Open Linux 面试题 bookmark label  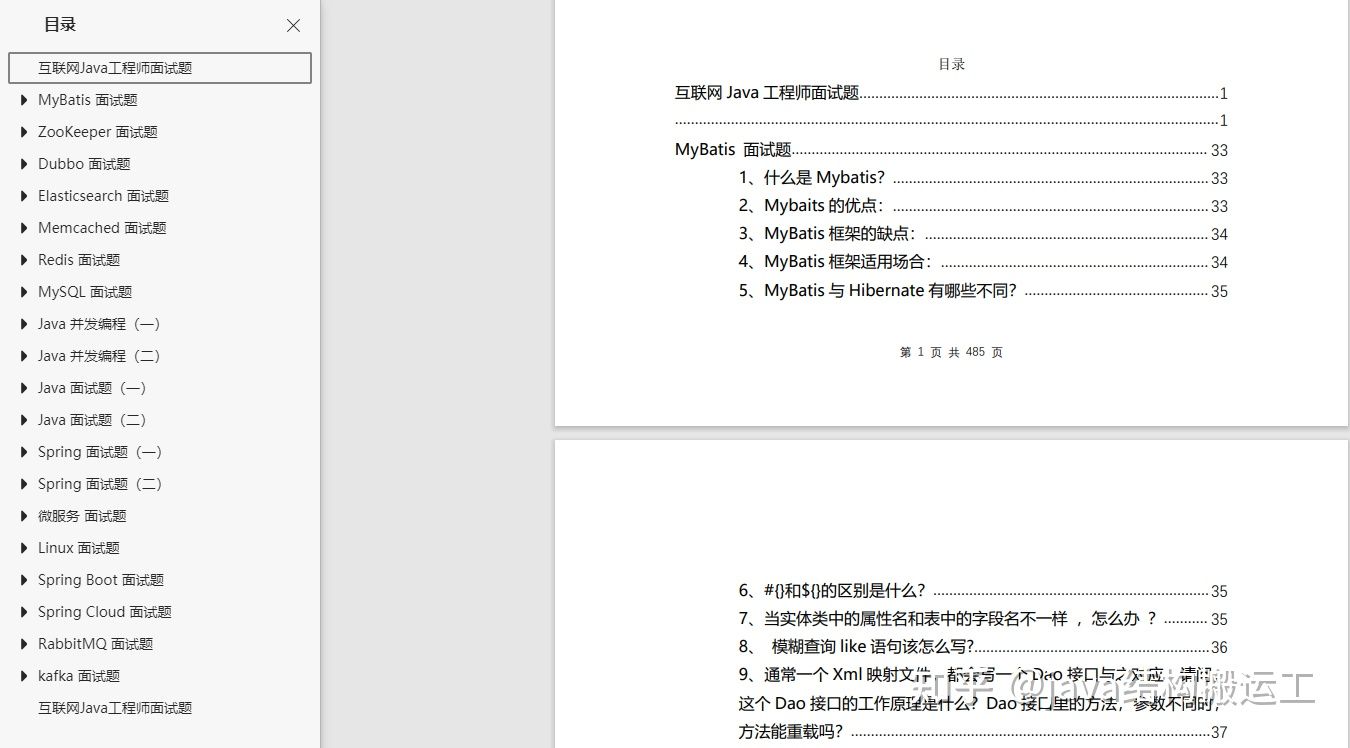(x=79, y=548)
